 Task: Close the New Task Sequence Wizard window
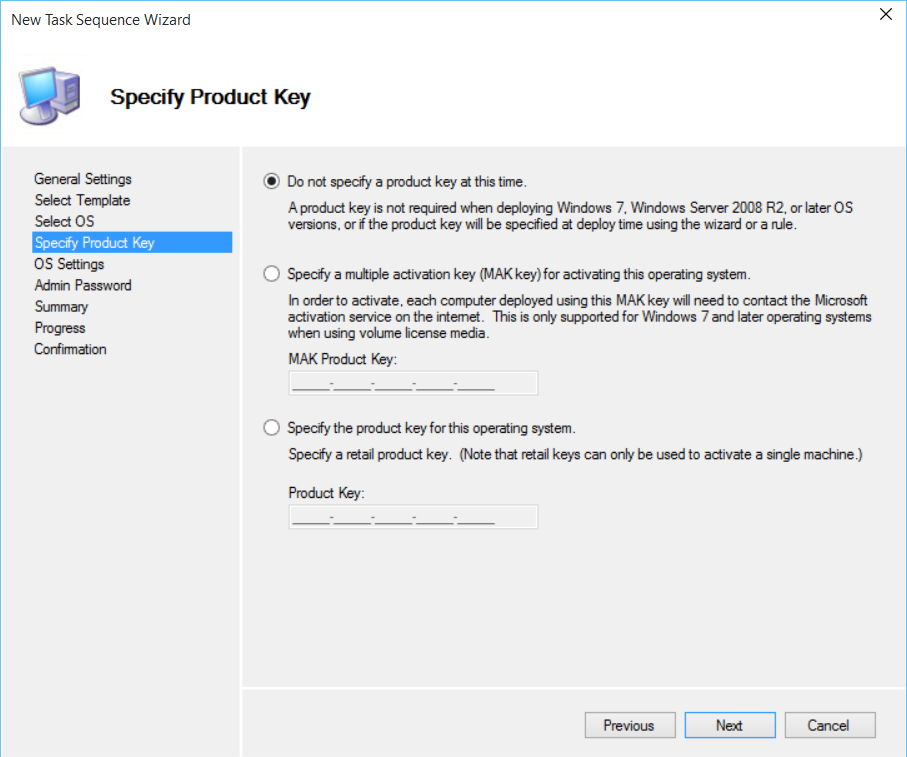(885, 15)
